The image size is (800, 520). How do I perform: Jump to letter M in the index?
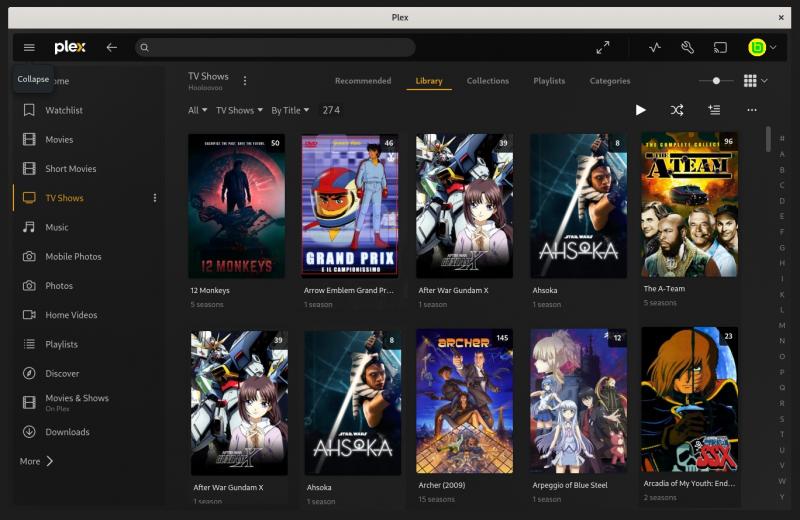(x=782, y=325)
